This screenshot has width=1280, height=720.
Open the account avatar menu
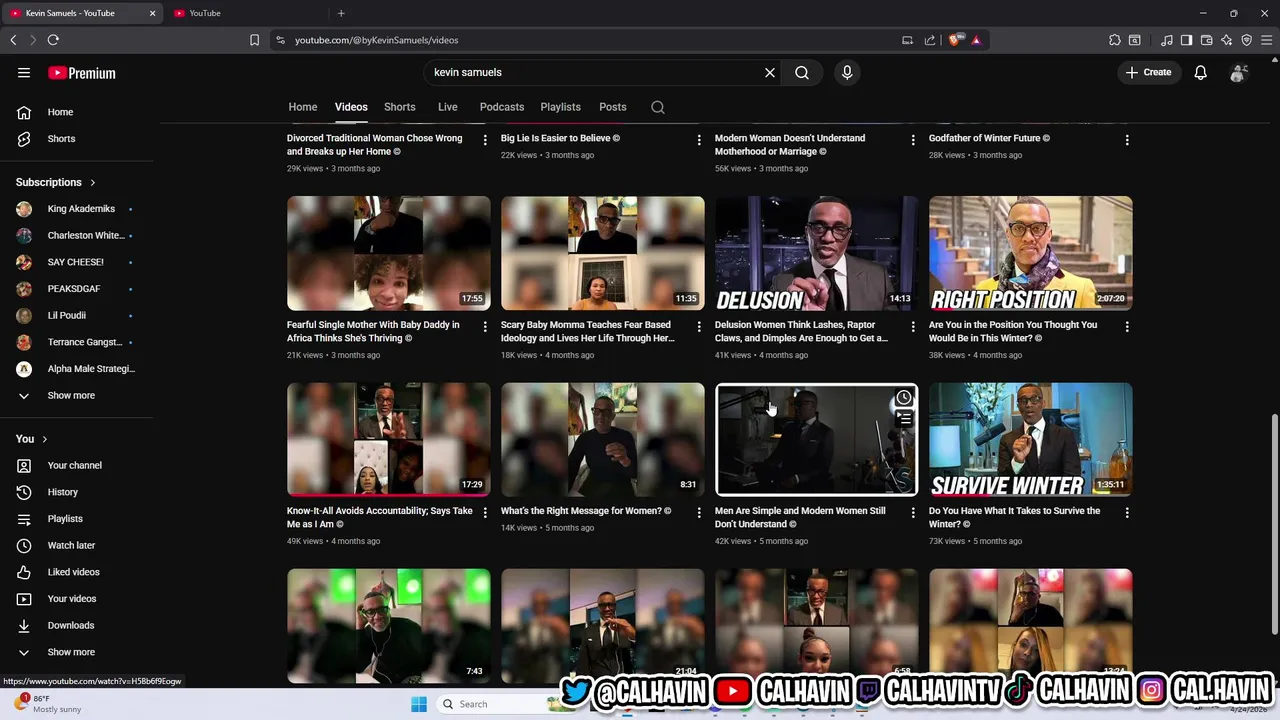[x=1238, y=72]
